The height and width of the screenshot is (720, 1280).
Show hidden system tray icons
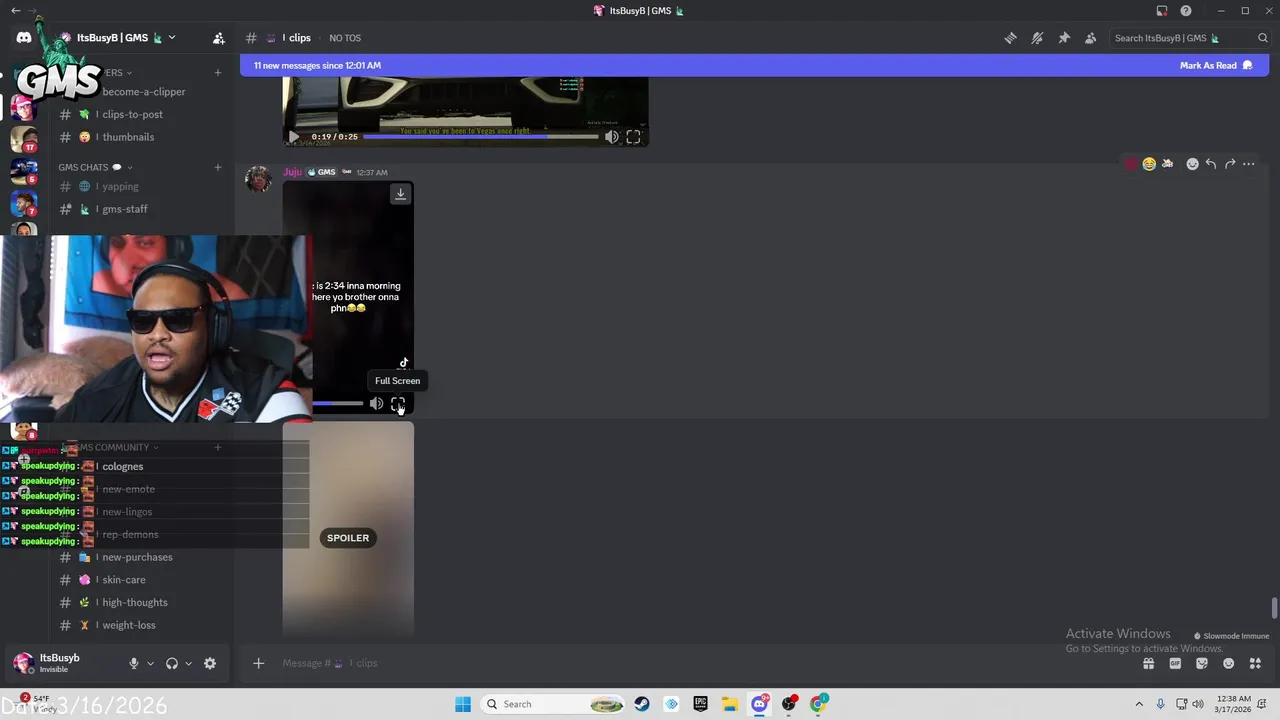(1139, 704)
